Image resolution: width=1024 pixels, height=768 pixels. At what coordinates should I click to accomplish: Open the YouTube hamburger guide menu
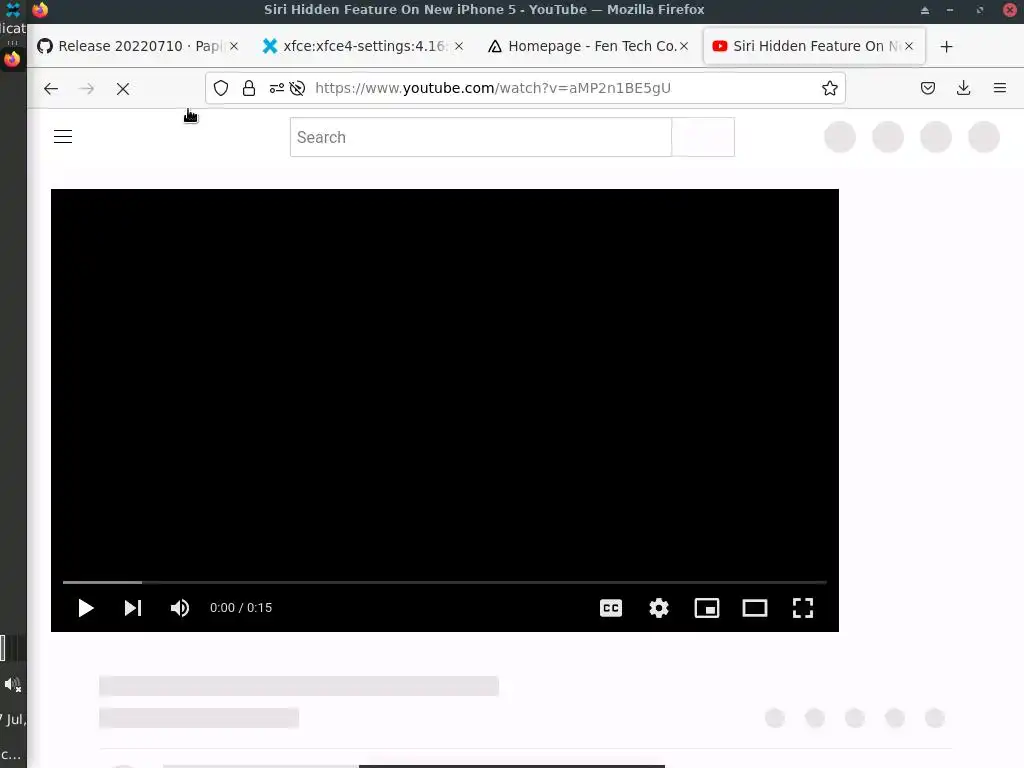pos(63,136)
